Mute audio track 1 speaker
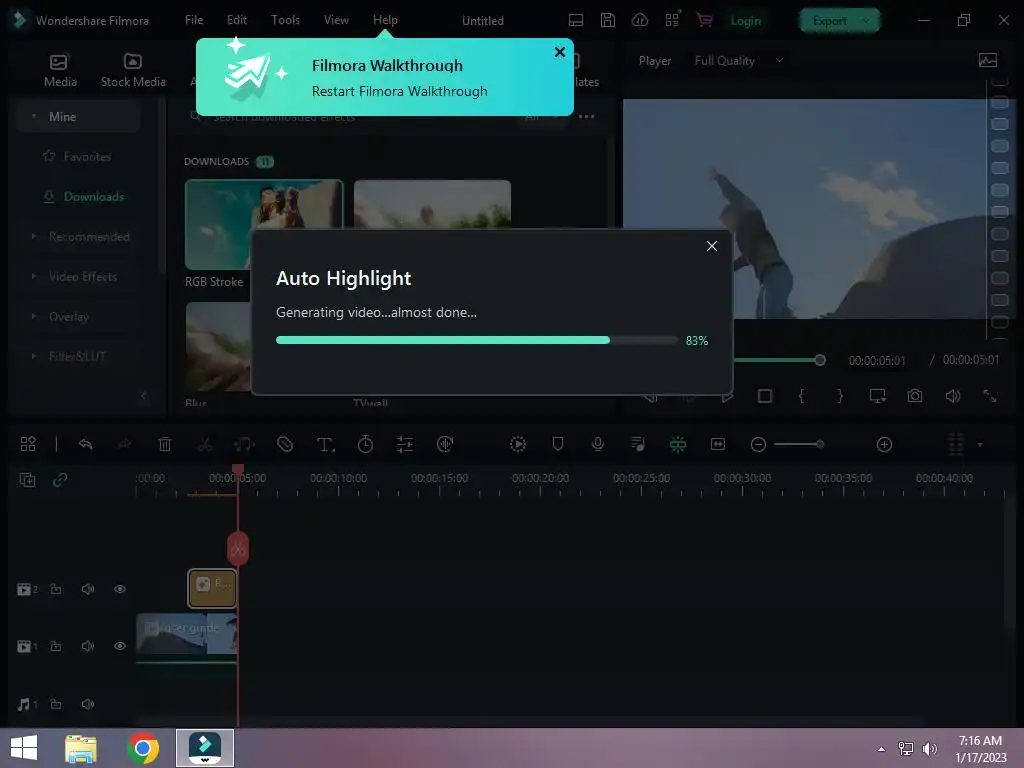Viewport: 1024px width, 768px height. (x=88, y=704)
